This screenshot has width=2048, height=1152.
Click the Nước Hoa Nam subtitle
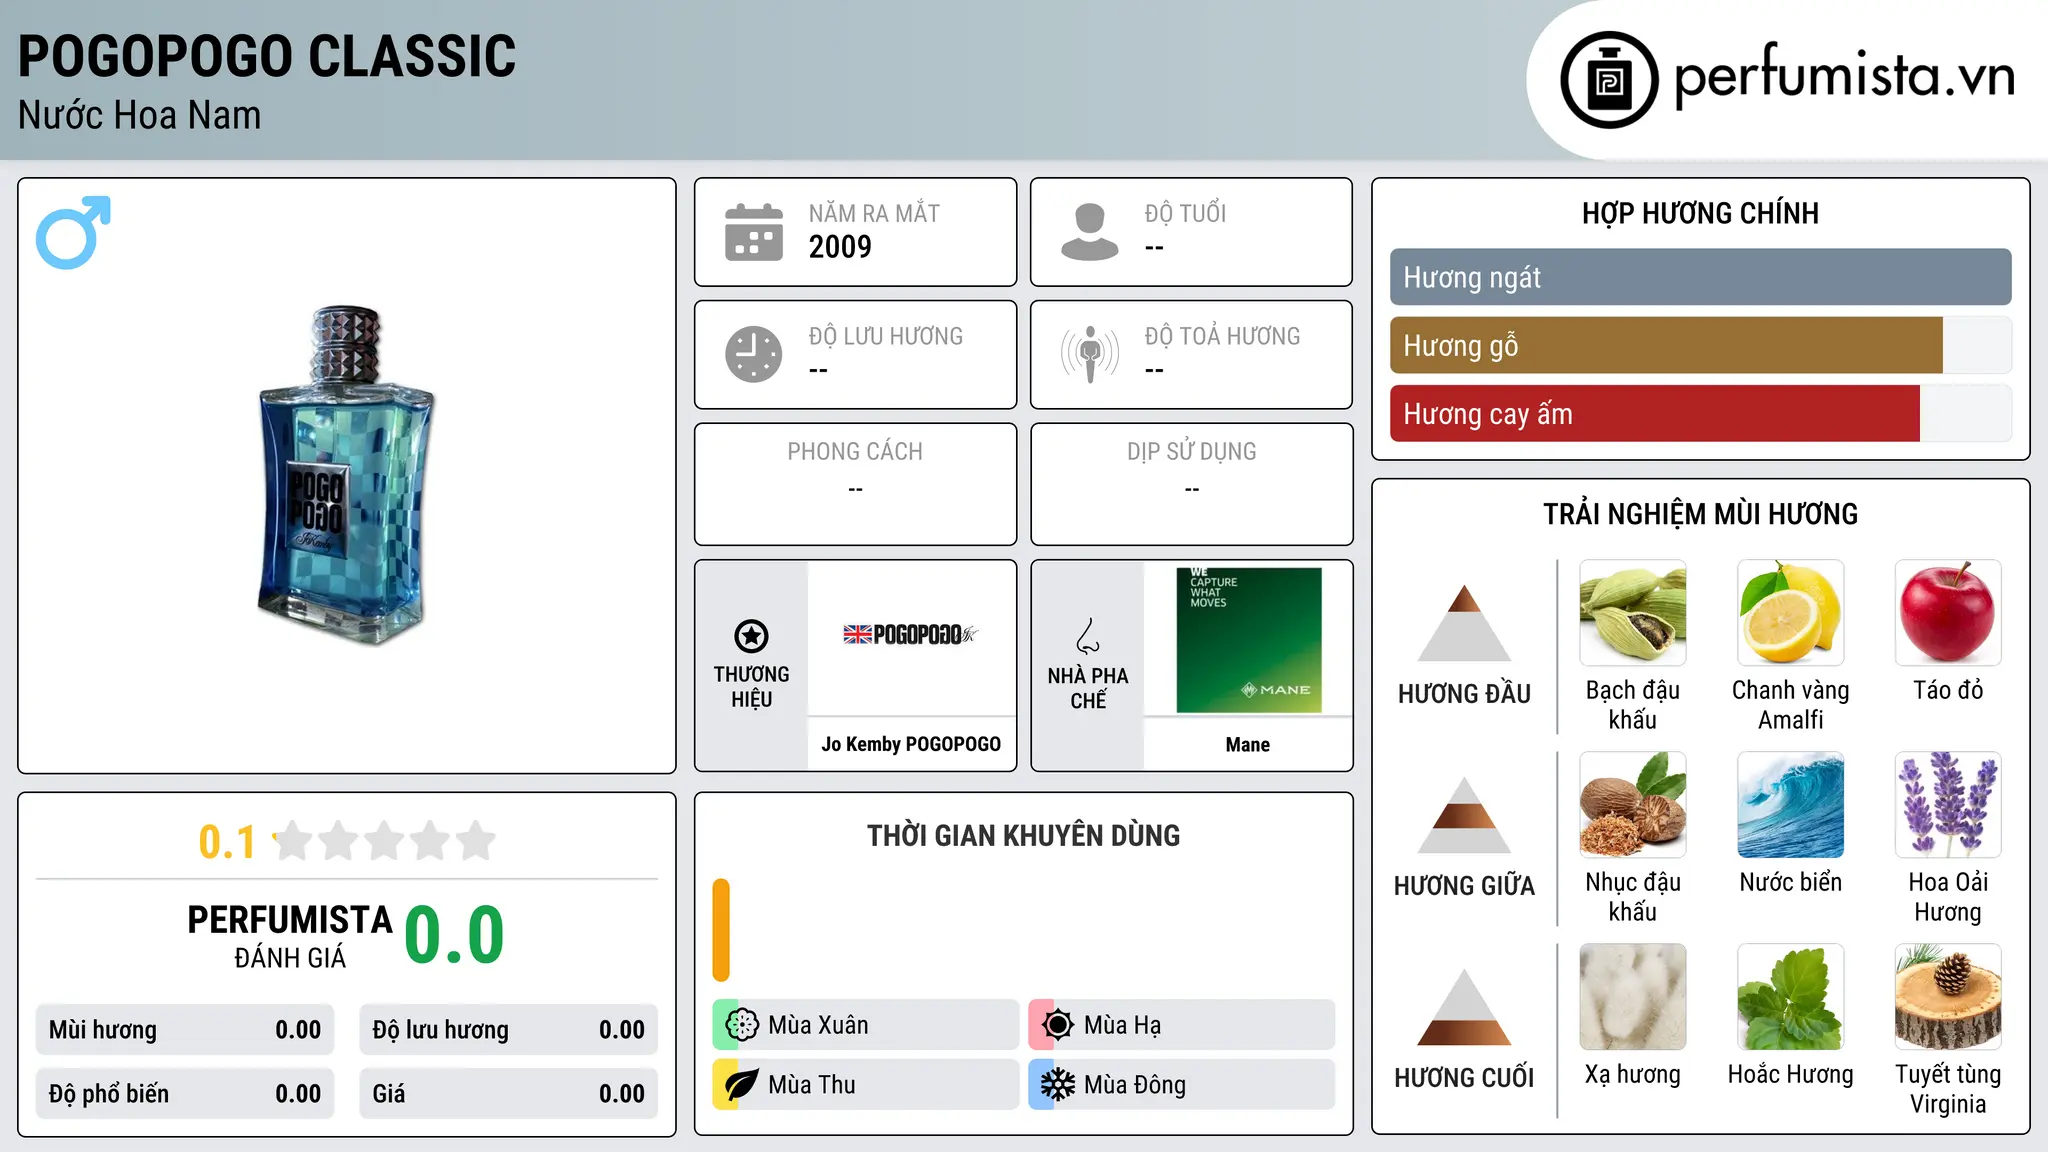140,116
